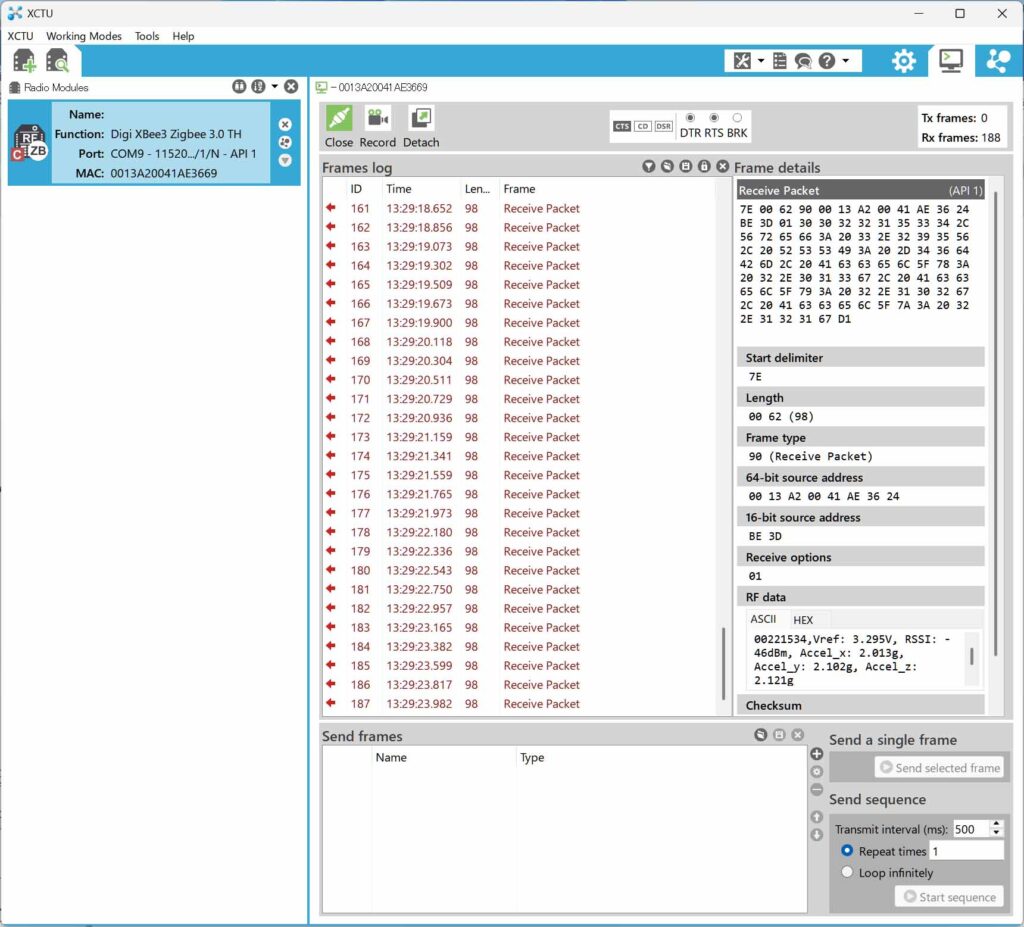Click the 0013A20041AE3669 console tab

pos(372,87)
